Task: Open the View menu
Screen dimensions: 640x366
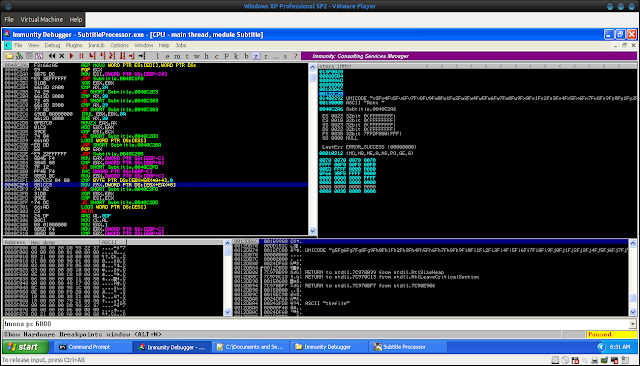Action: point(33,45)
